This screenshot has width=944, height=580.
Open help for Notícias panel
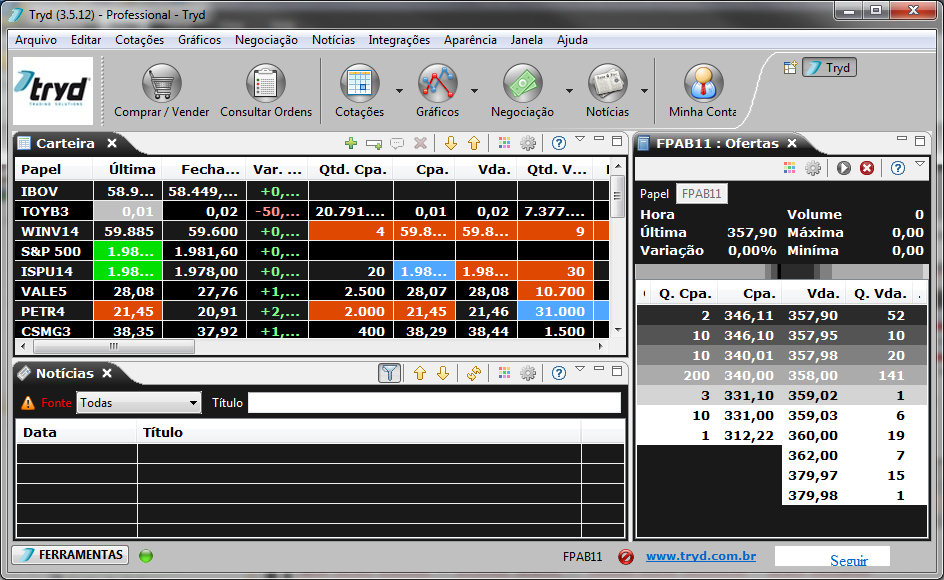coord(559,373)
